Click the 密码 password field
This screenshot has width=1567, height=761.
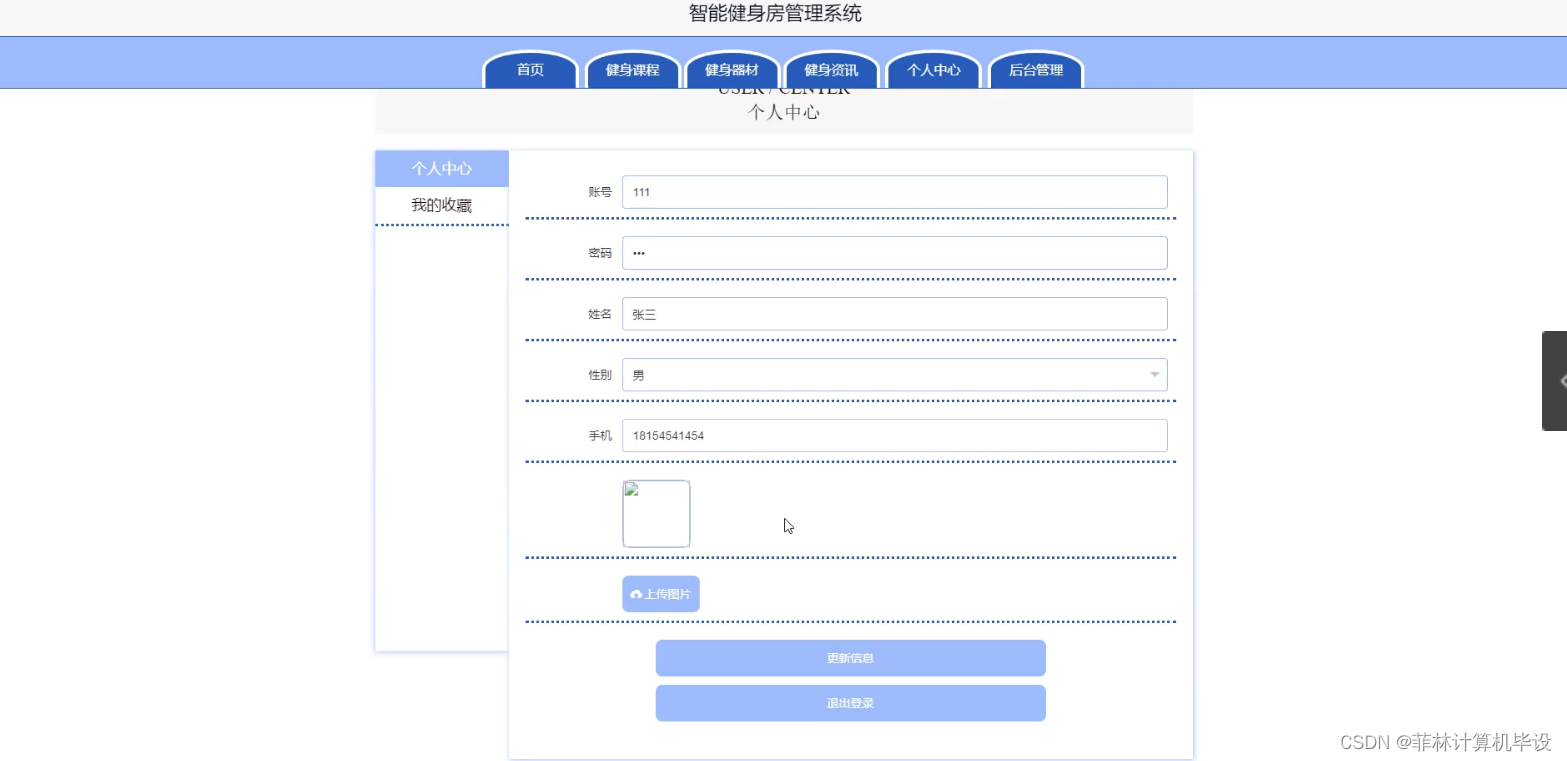point(894,252)
